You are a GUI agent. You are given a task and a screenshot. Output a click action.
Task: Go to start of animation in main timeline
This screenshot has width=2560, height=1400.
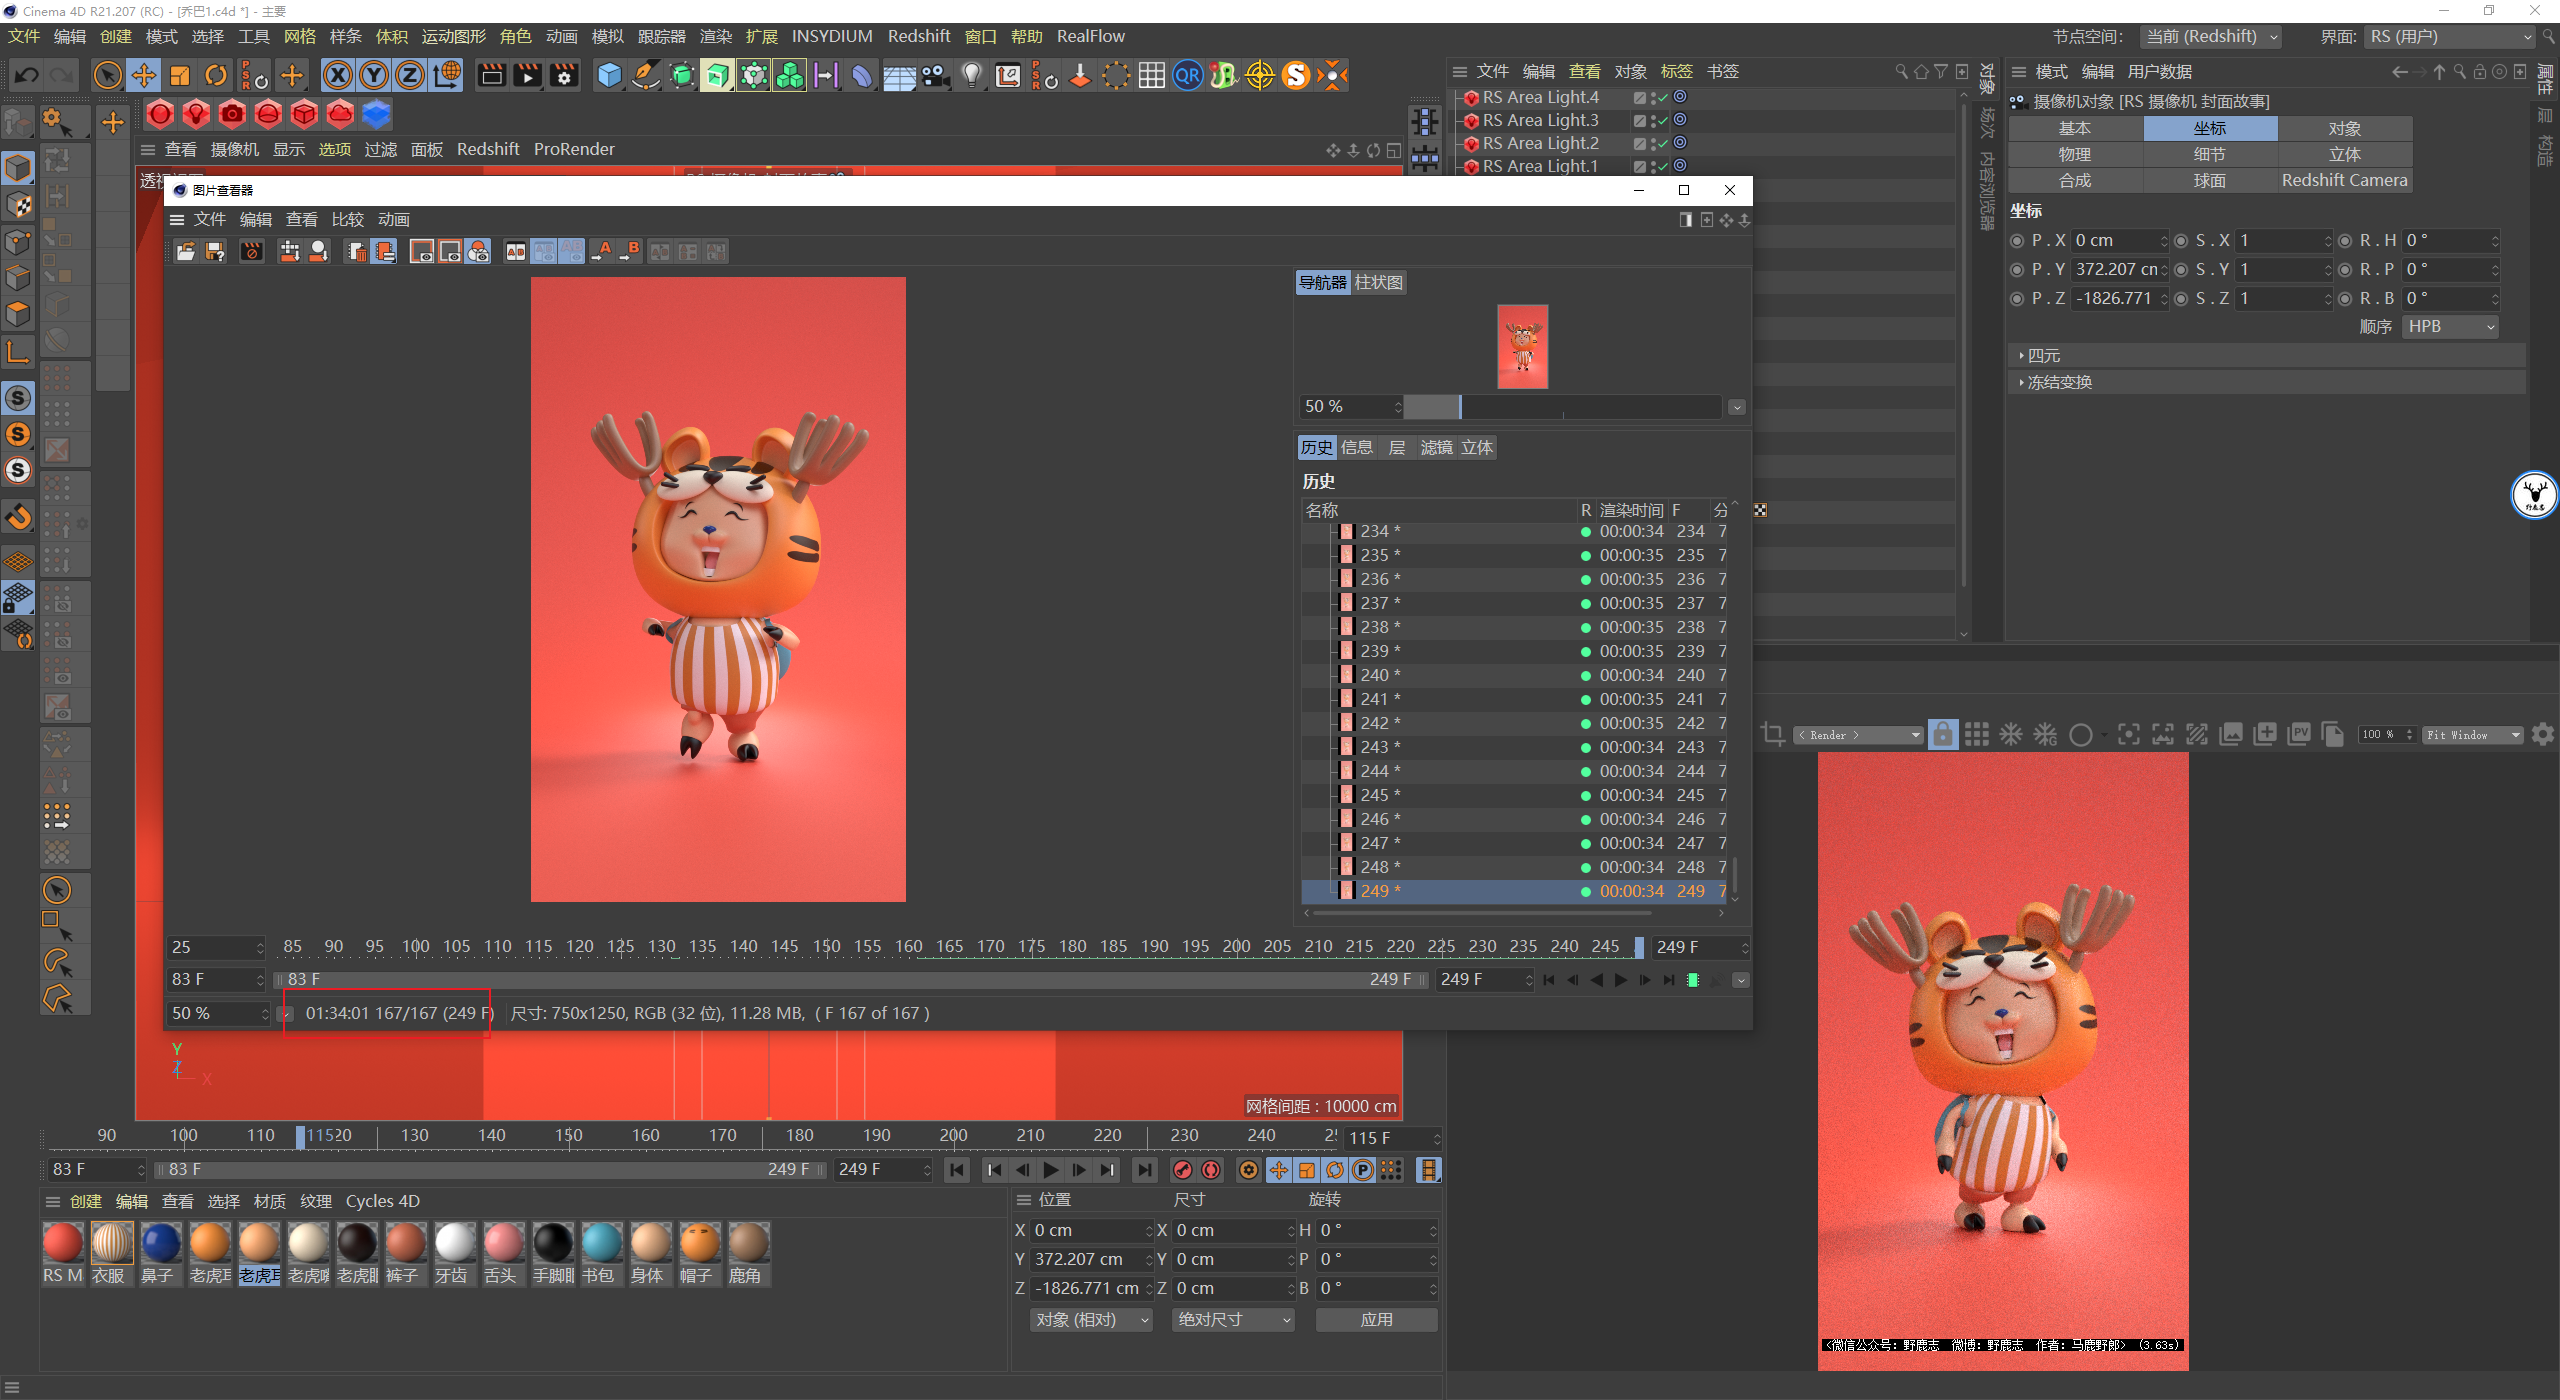(x=957, y=1170)
